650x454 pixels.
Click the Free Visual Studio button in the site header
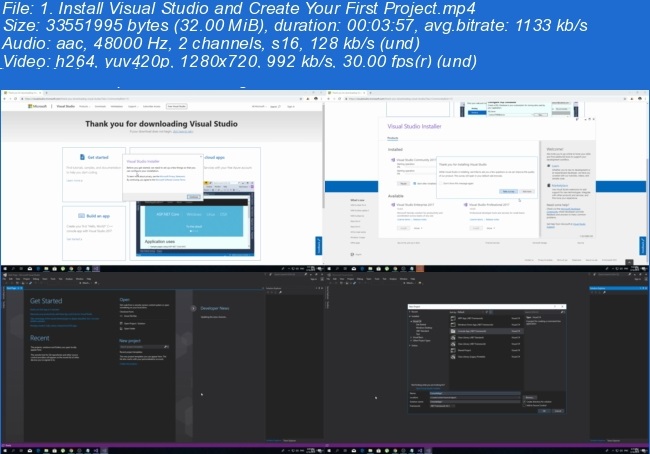(177, 106)
